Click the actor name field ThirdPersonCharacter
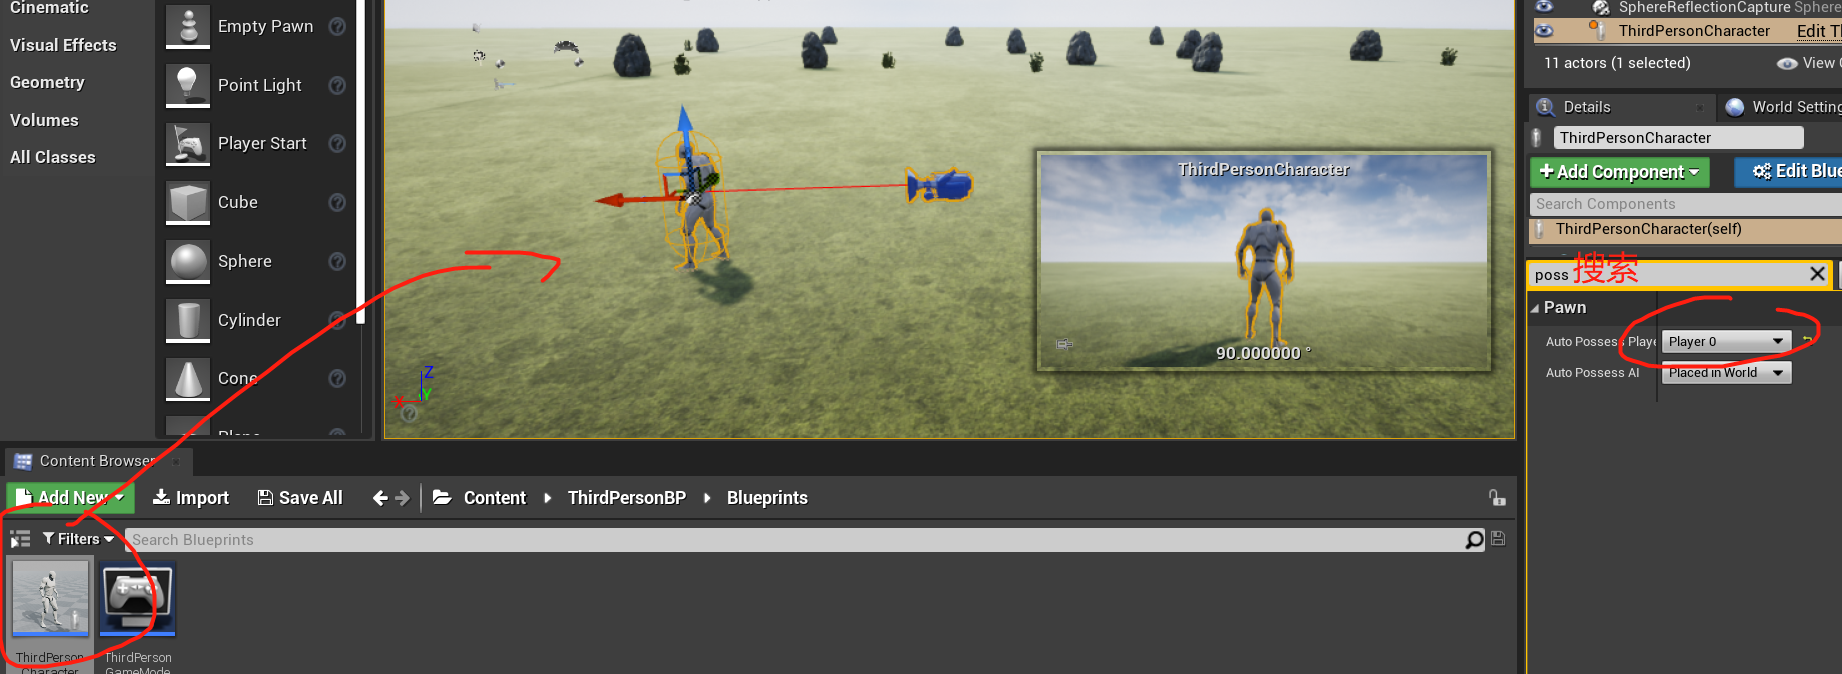 coord(1678,138)
